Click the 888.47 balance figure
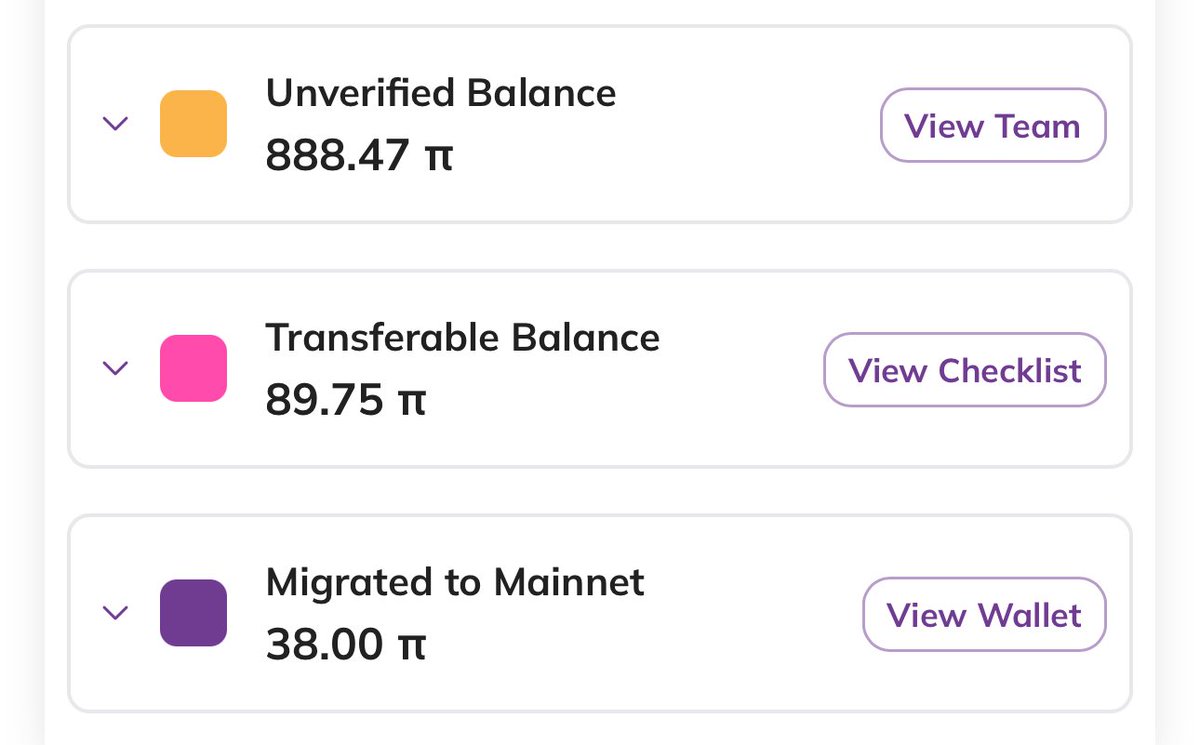This screenshot has height=745, width=1200. click(338, 155)
